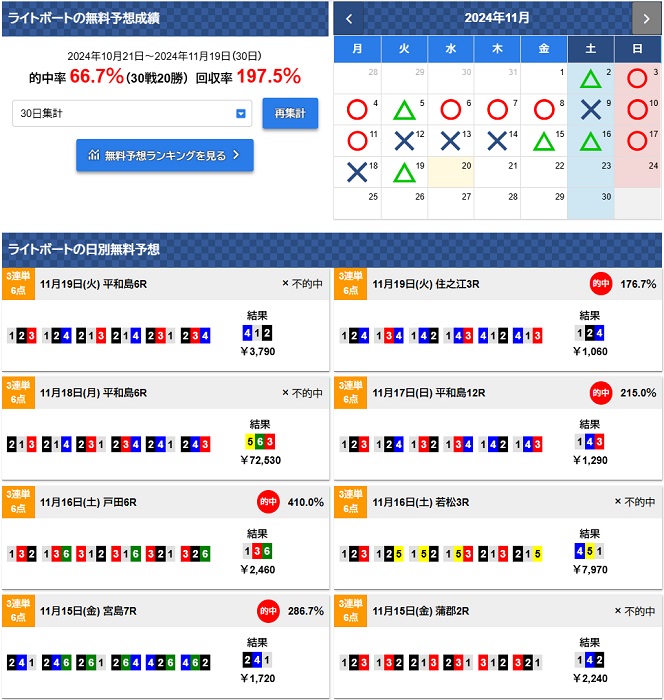Click the 再集計 button
664x700 pixels.
click(x=290, y=114)
